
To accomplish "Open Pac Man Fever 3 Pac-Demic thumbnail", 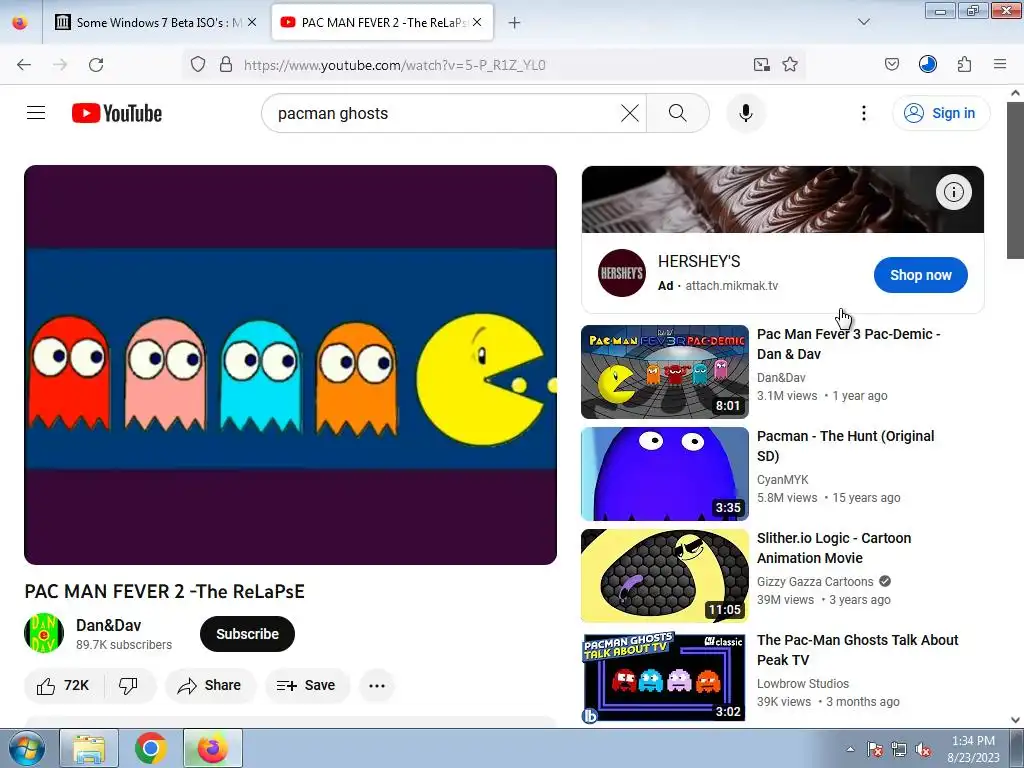I will click(665, 372).
